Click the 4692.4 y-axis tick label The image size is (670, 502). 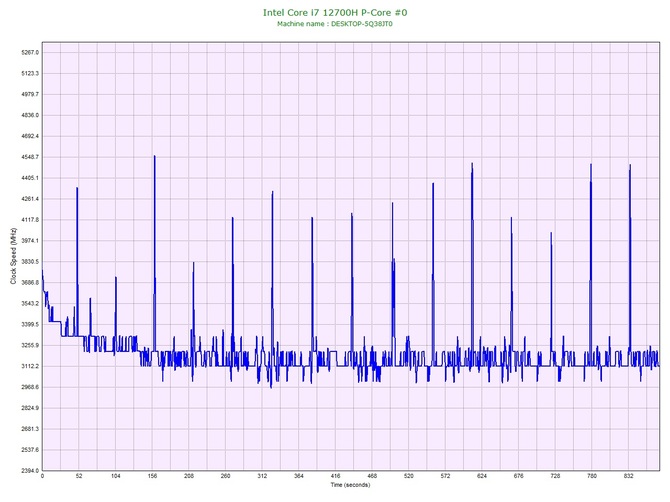click(x=30, y=136)
